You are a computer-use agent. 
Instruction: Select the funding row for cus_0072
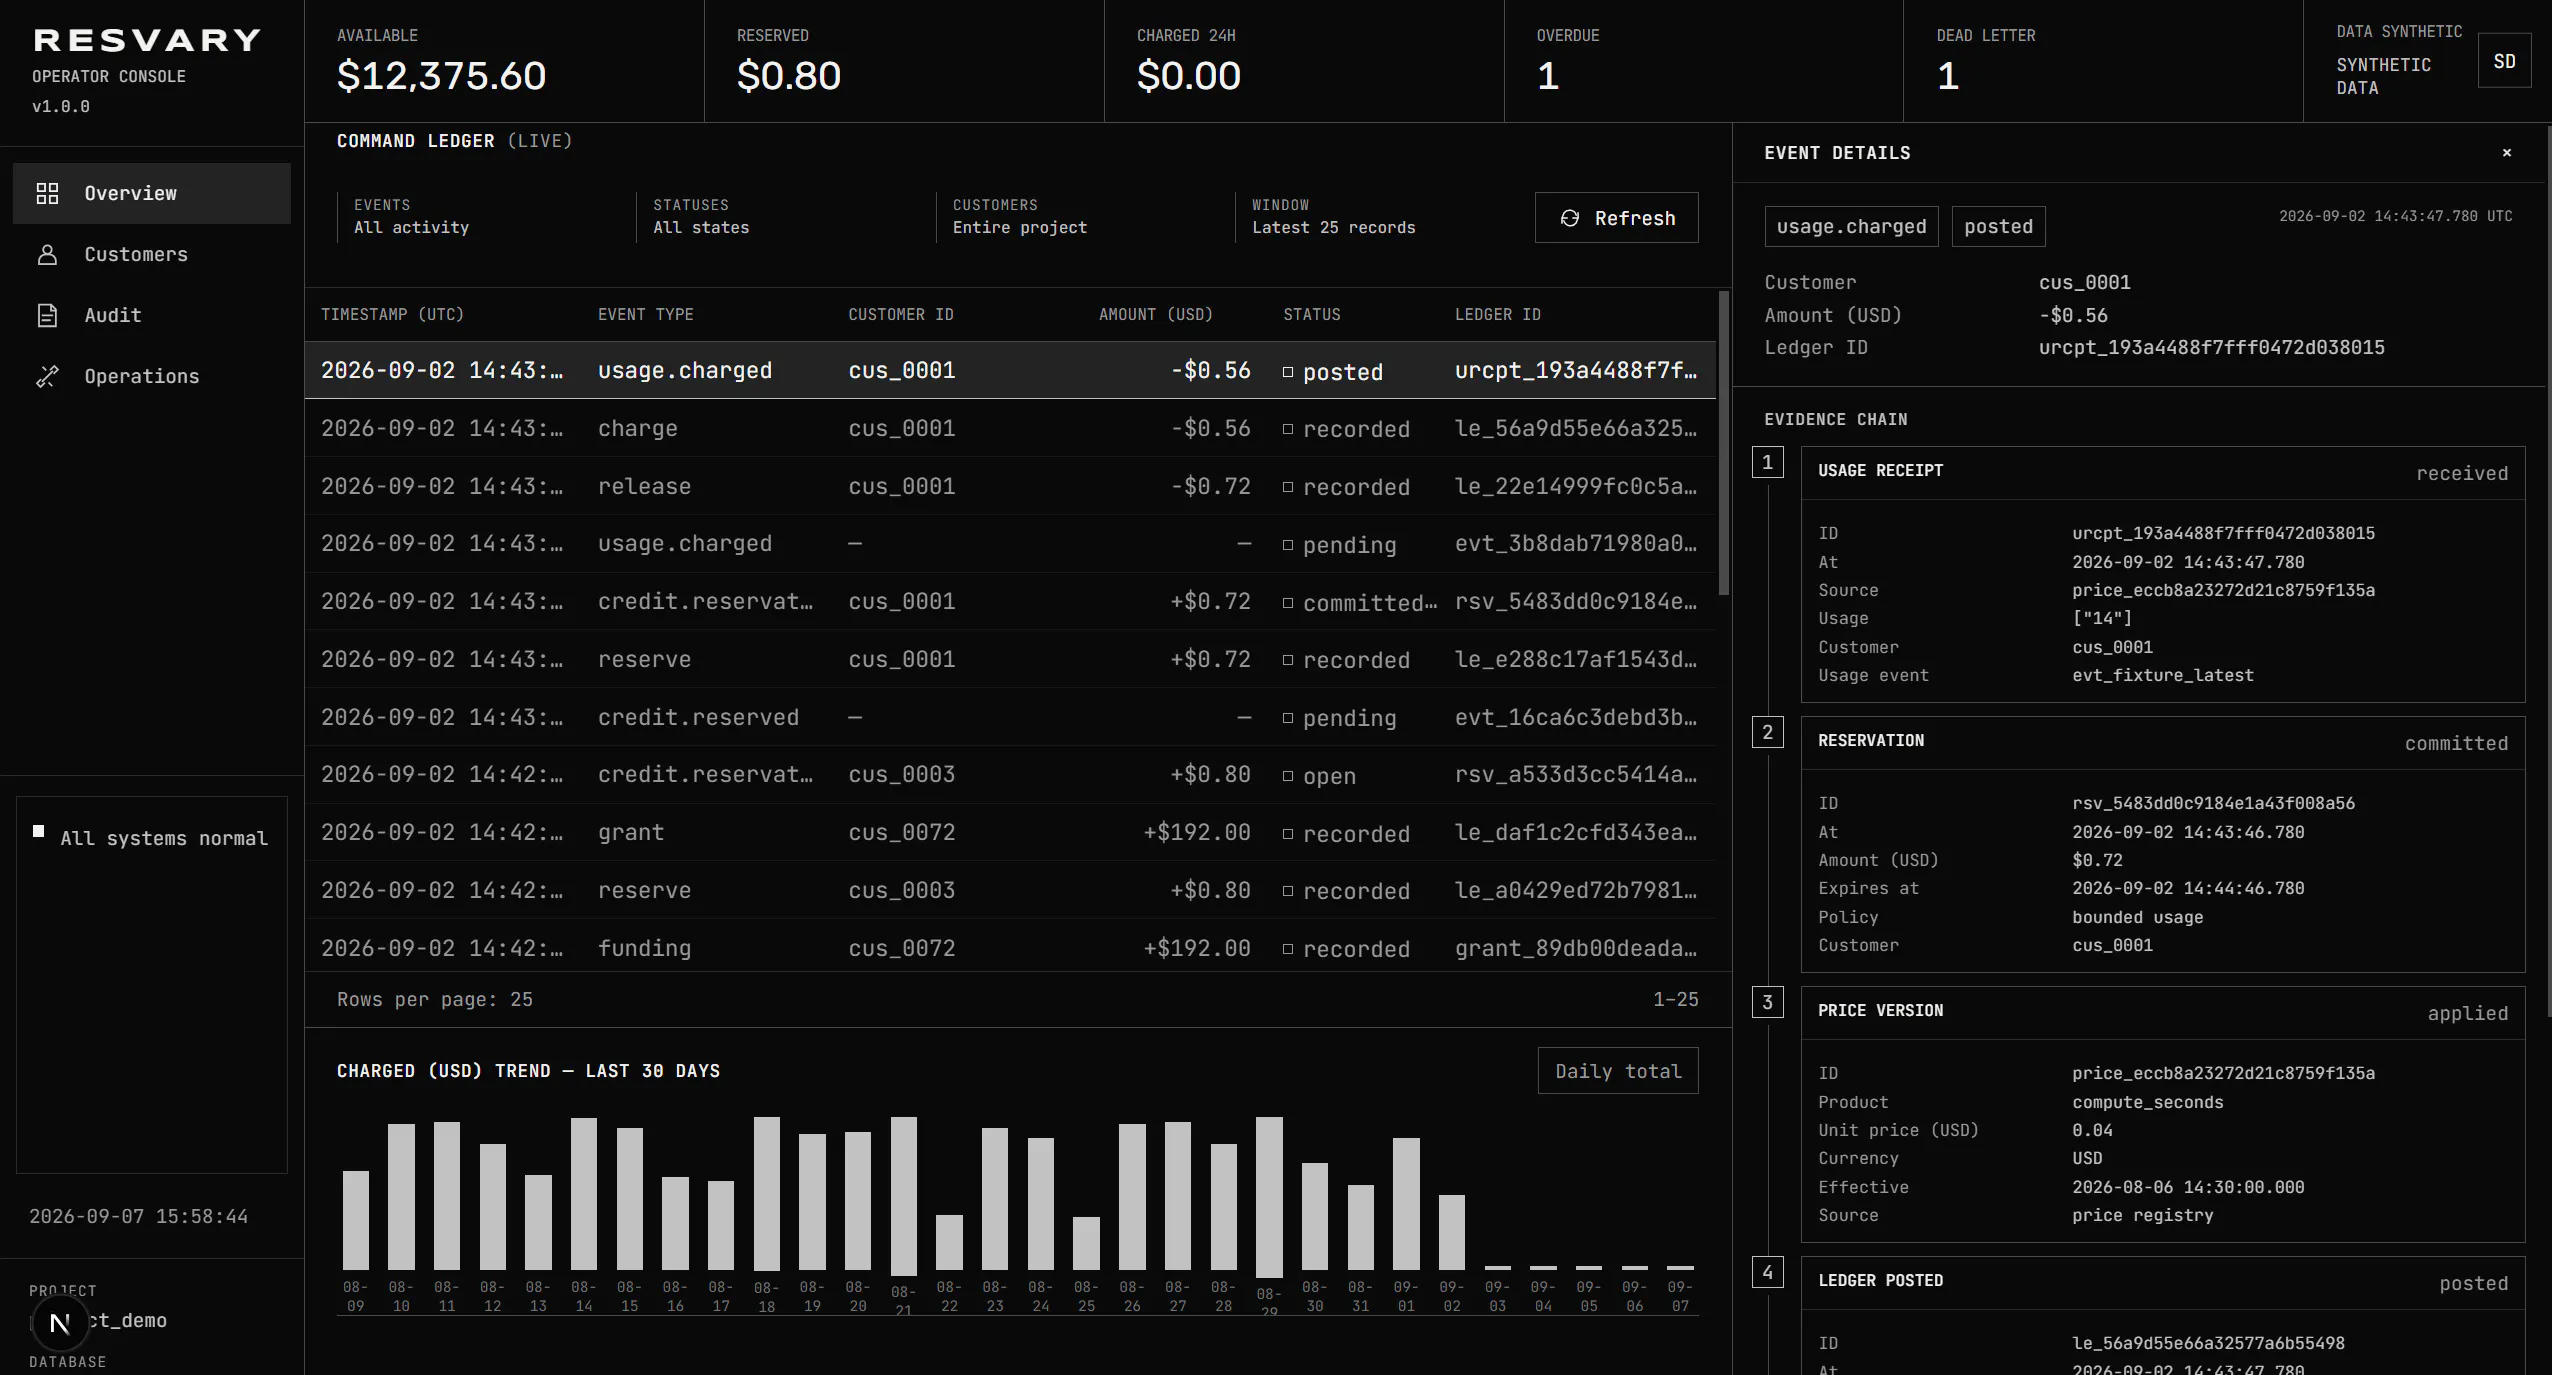(x=1010, y=948)
